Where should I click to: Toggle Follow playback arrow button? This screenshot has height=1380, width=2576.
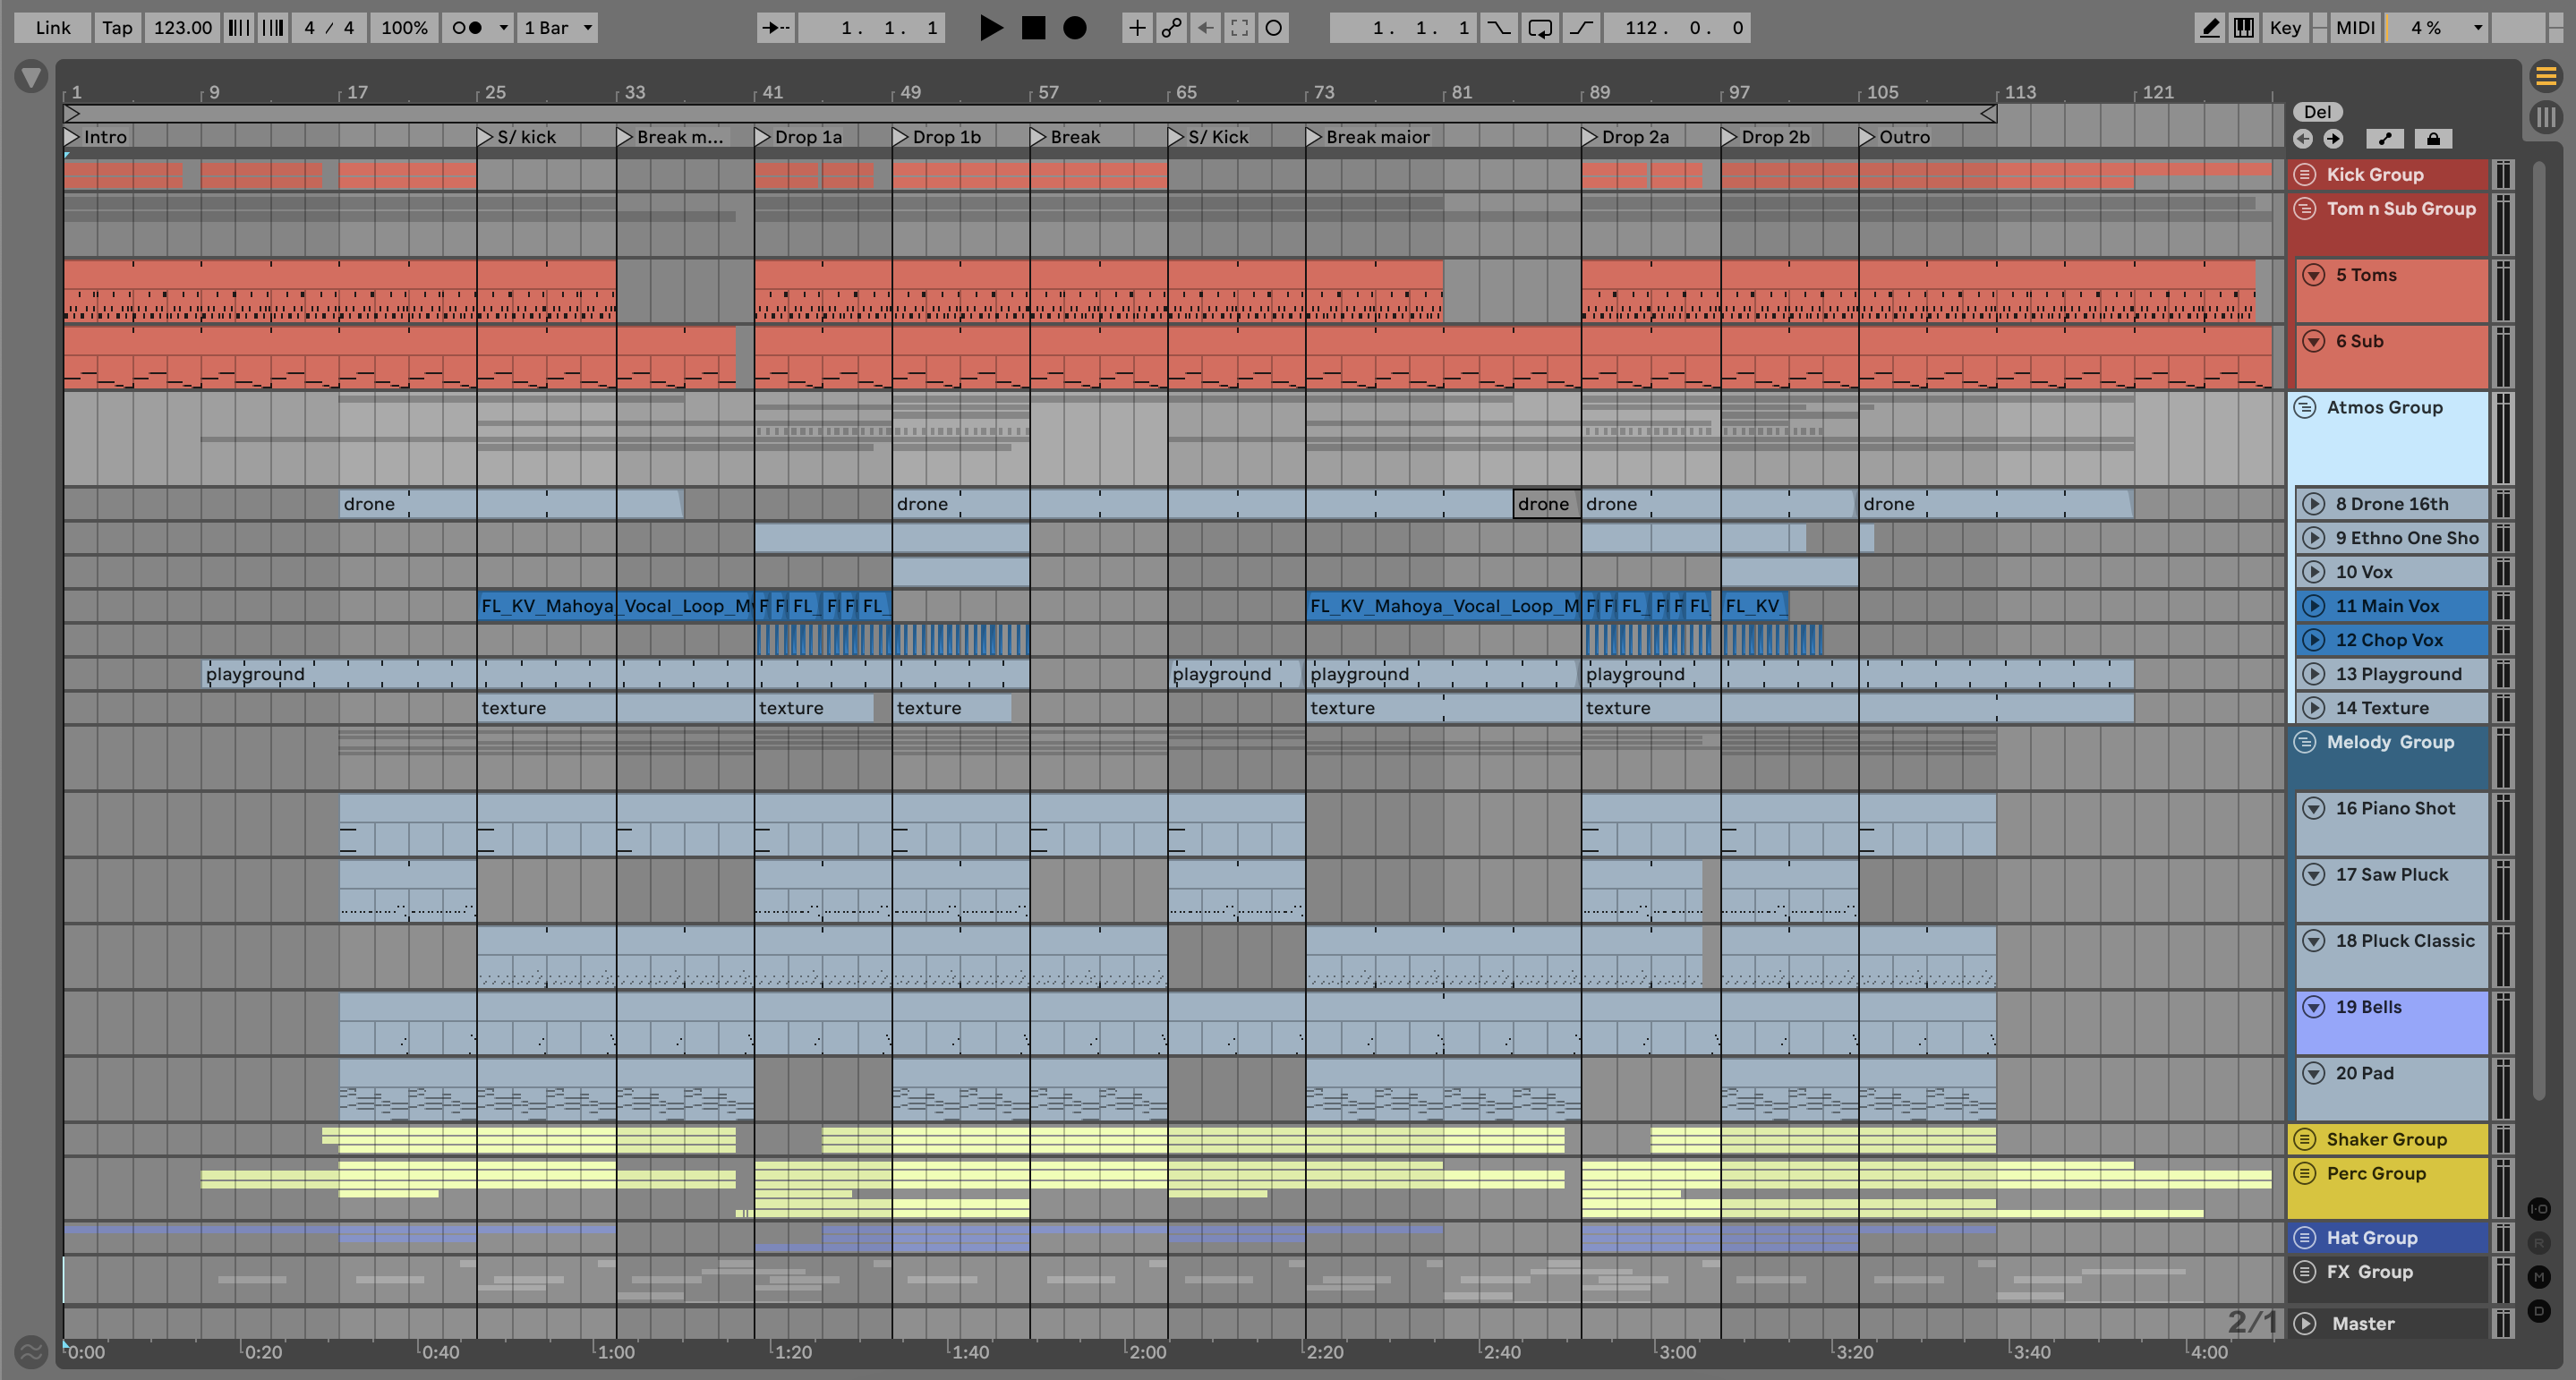pos(775,28)
